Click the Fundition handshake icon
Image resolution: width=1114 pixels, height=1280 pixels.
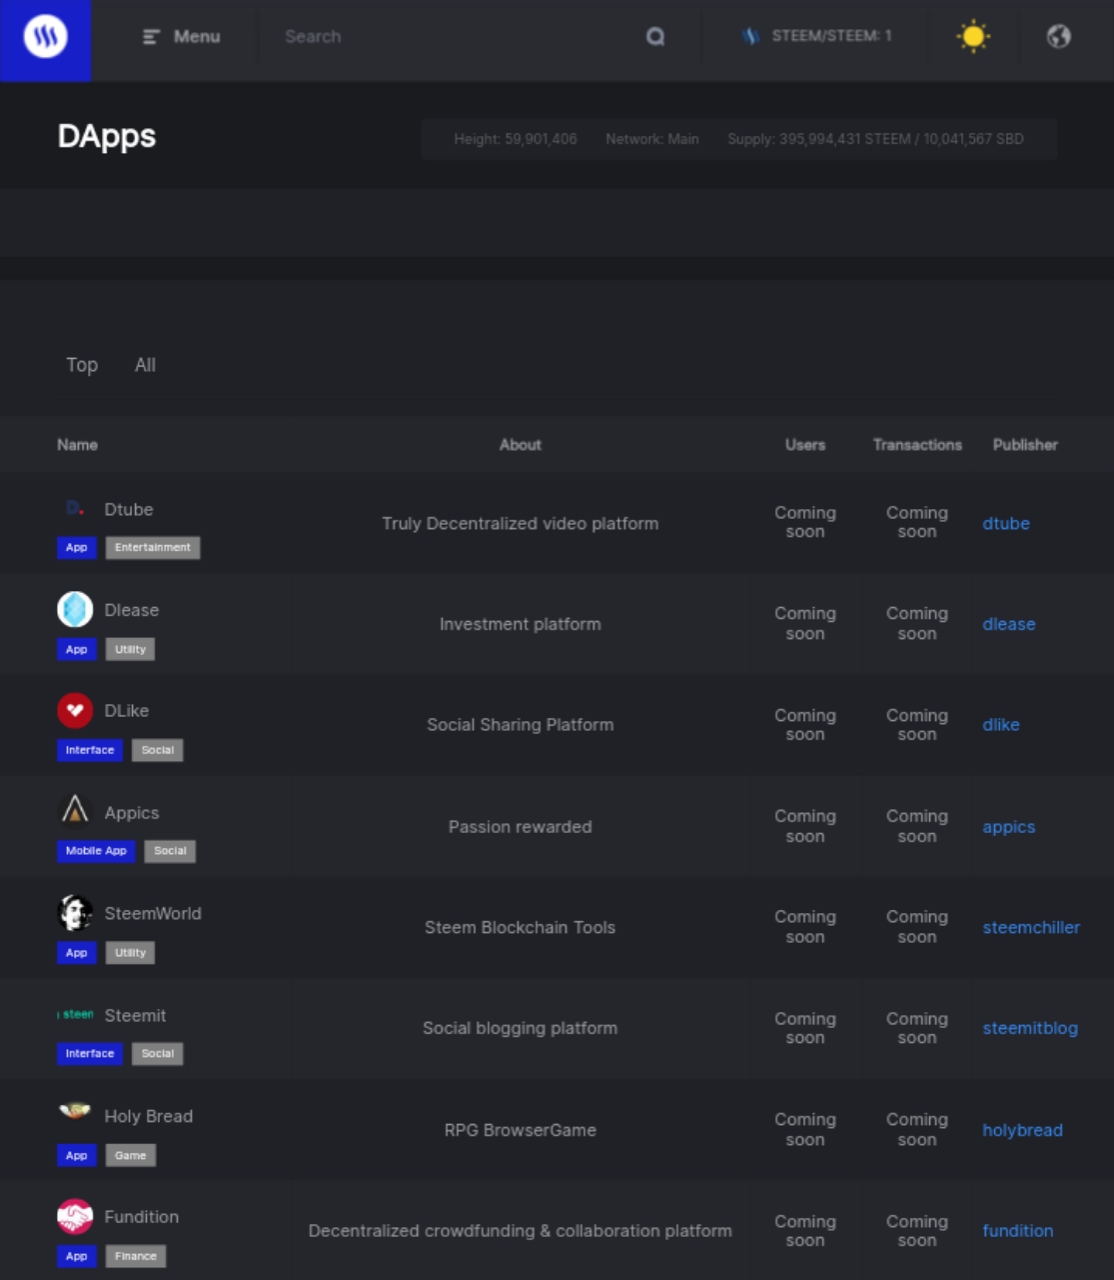tap(75, 1216)
